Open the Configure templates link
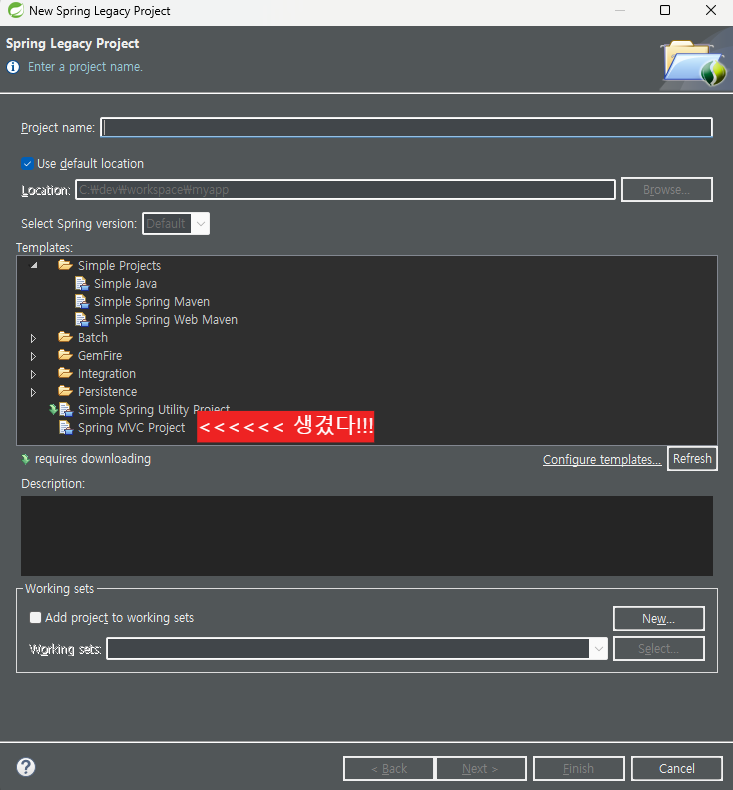 click(602, 459)
